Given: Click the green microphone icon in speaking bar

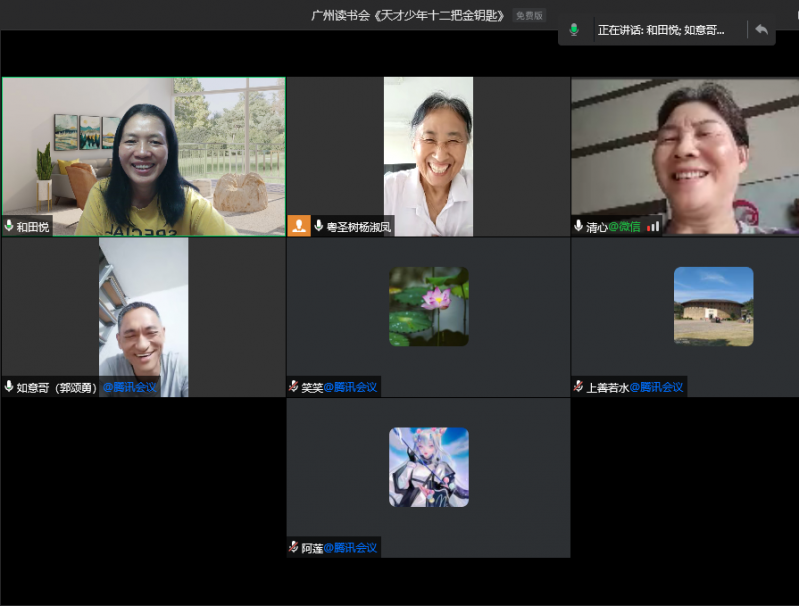Looking at the screenshot, I should click(574, 30).
